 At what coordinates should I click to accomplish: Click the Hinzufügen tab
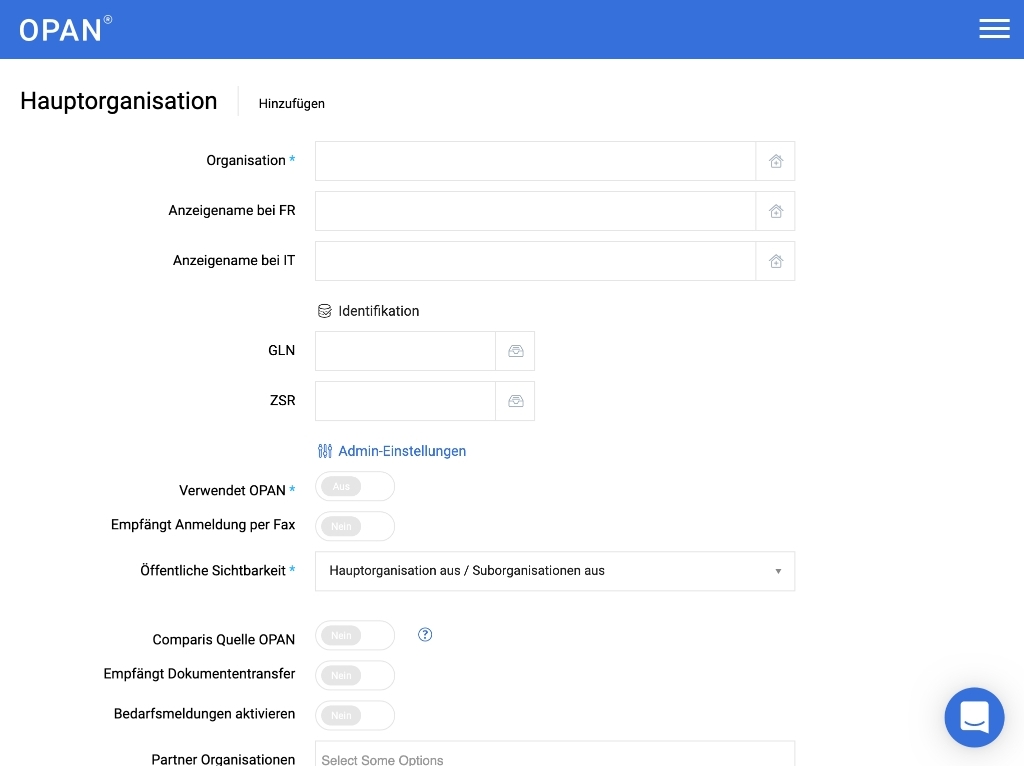coord(291,103)
